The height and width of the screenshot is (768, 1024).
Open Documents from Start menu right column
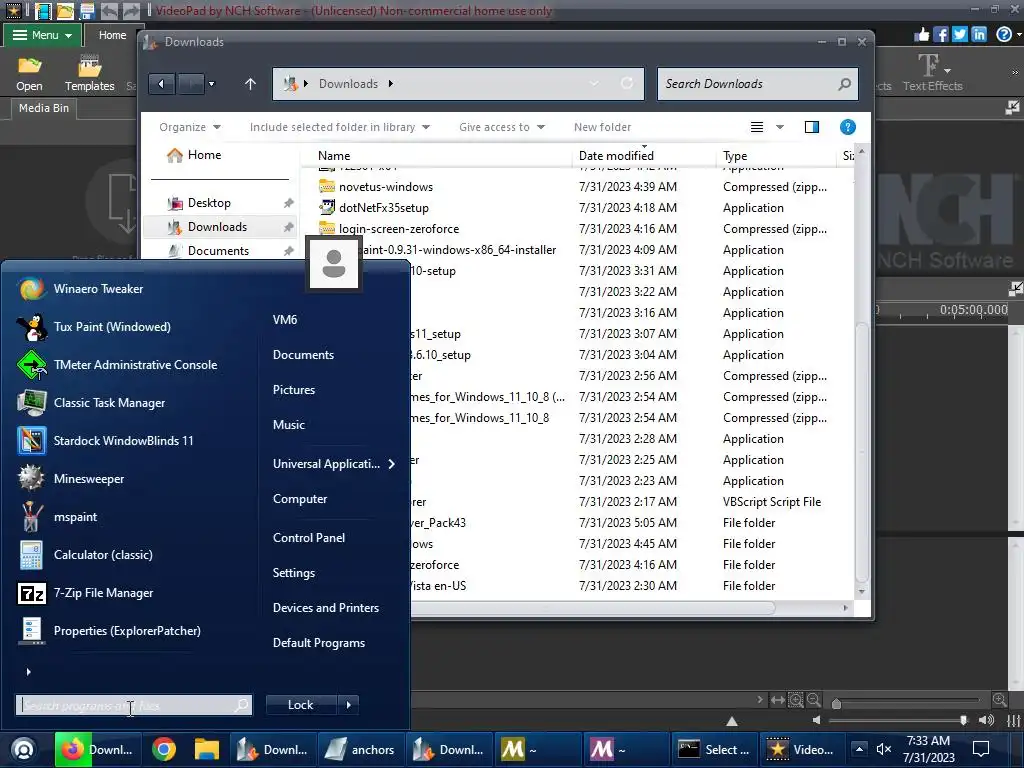coord(303,355)
